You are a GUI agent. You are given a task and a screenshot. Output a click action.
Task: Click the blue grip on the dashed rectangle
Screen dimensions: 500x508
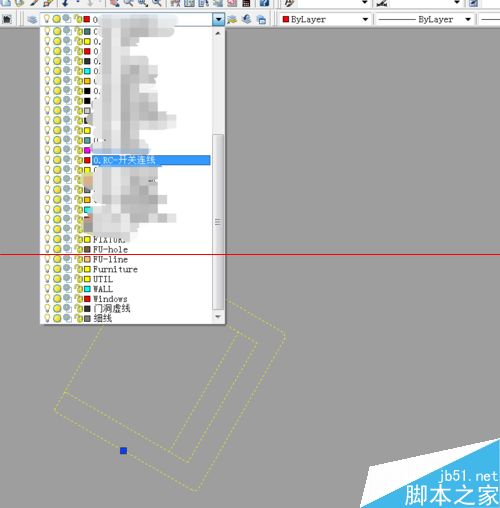(123, 451)
